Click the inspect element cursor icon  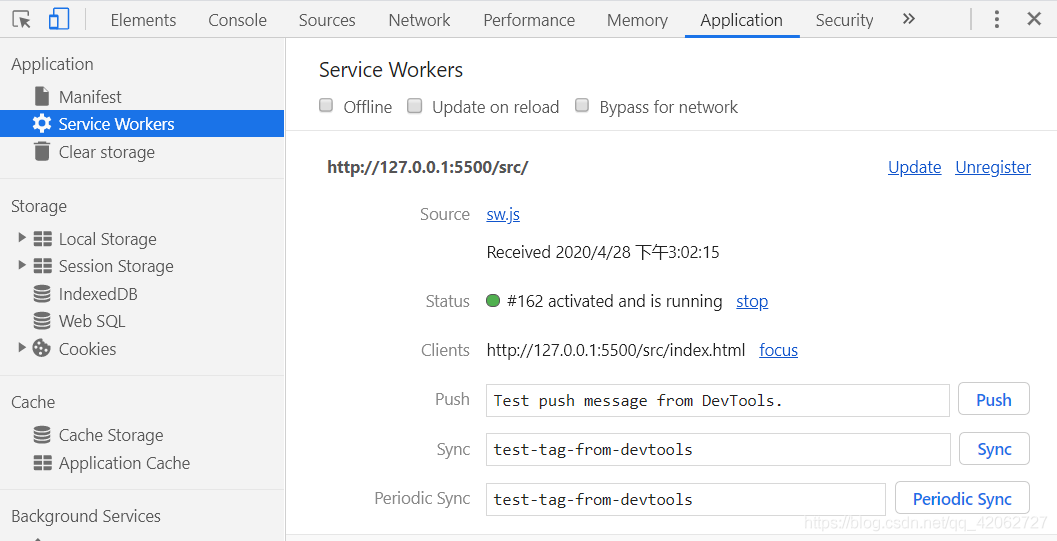pos(21,19)
